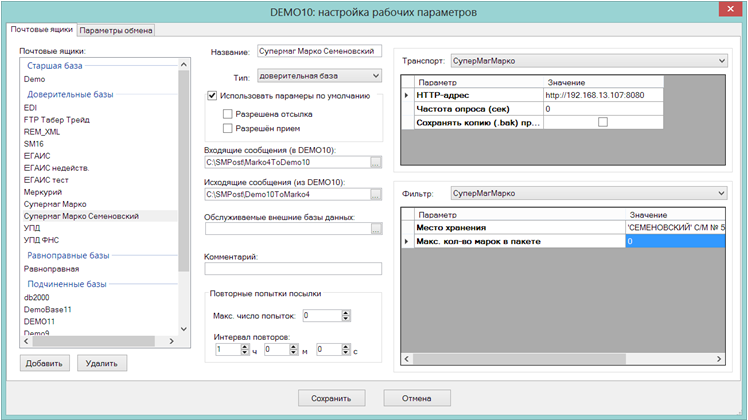This screenshot has width=748, height=420.
Task: Click row marker for Макс. кол-во марок
Action: coord(407,242)
